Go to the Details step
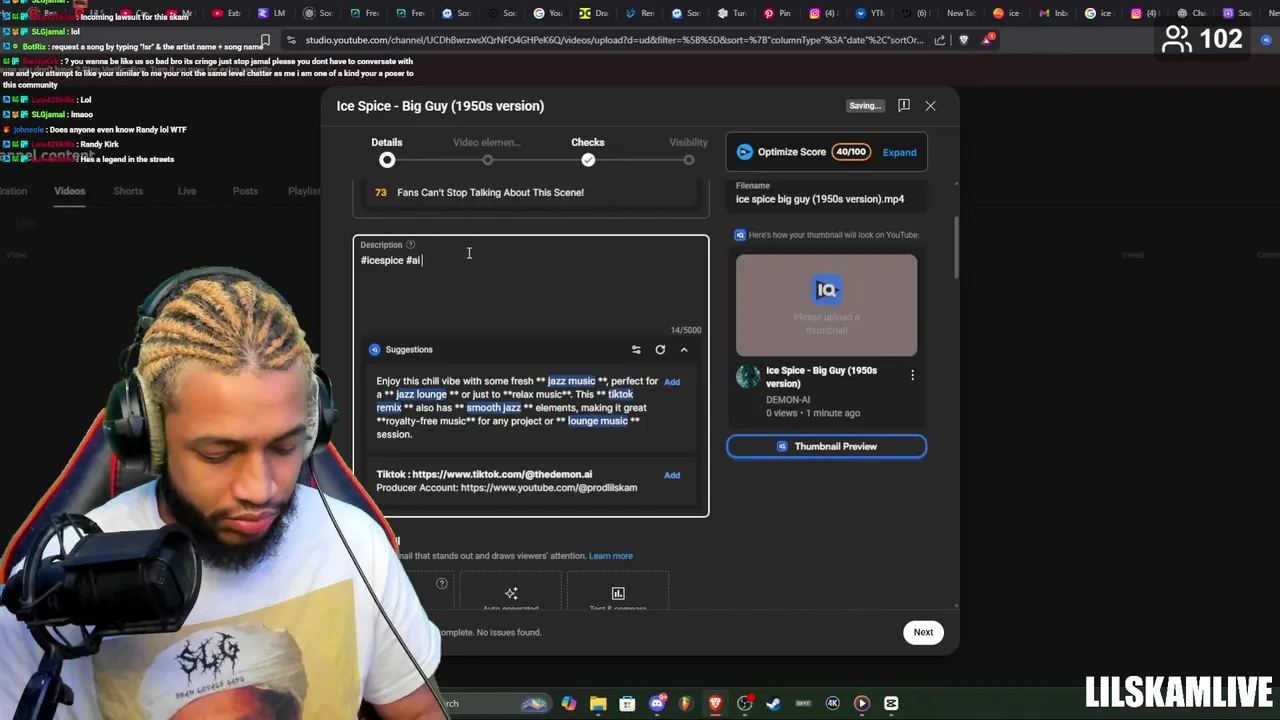This screenshot has width=1280, height=720. tap(387, 151)
